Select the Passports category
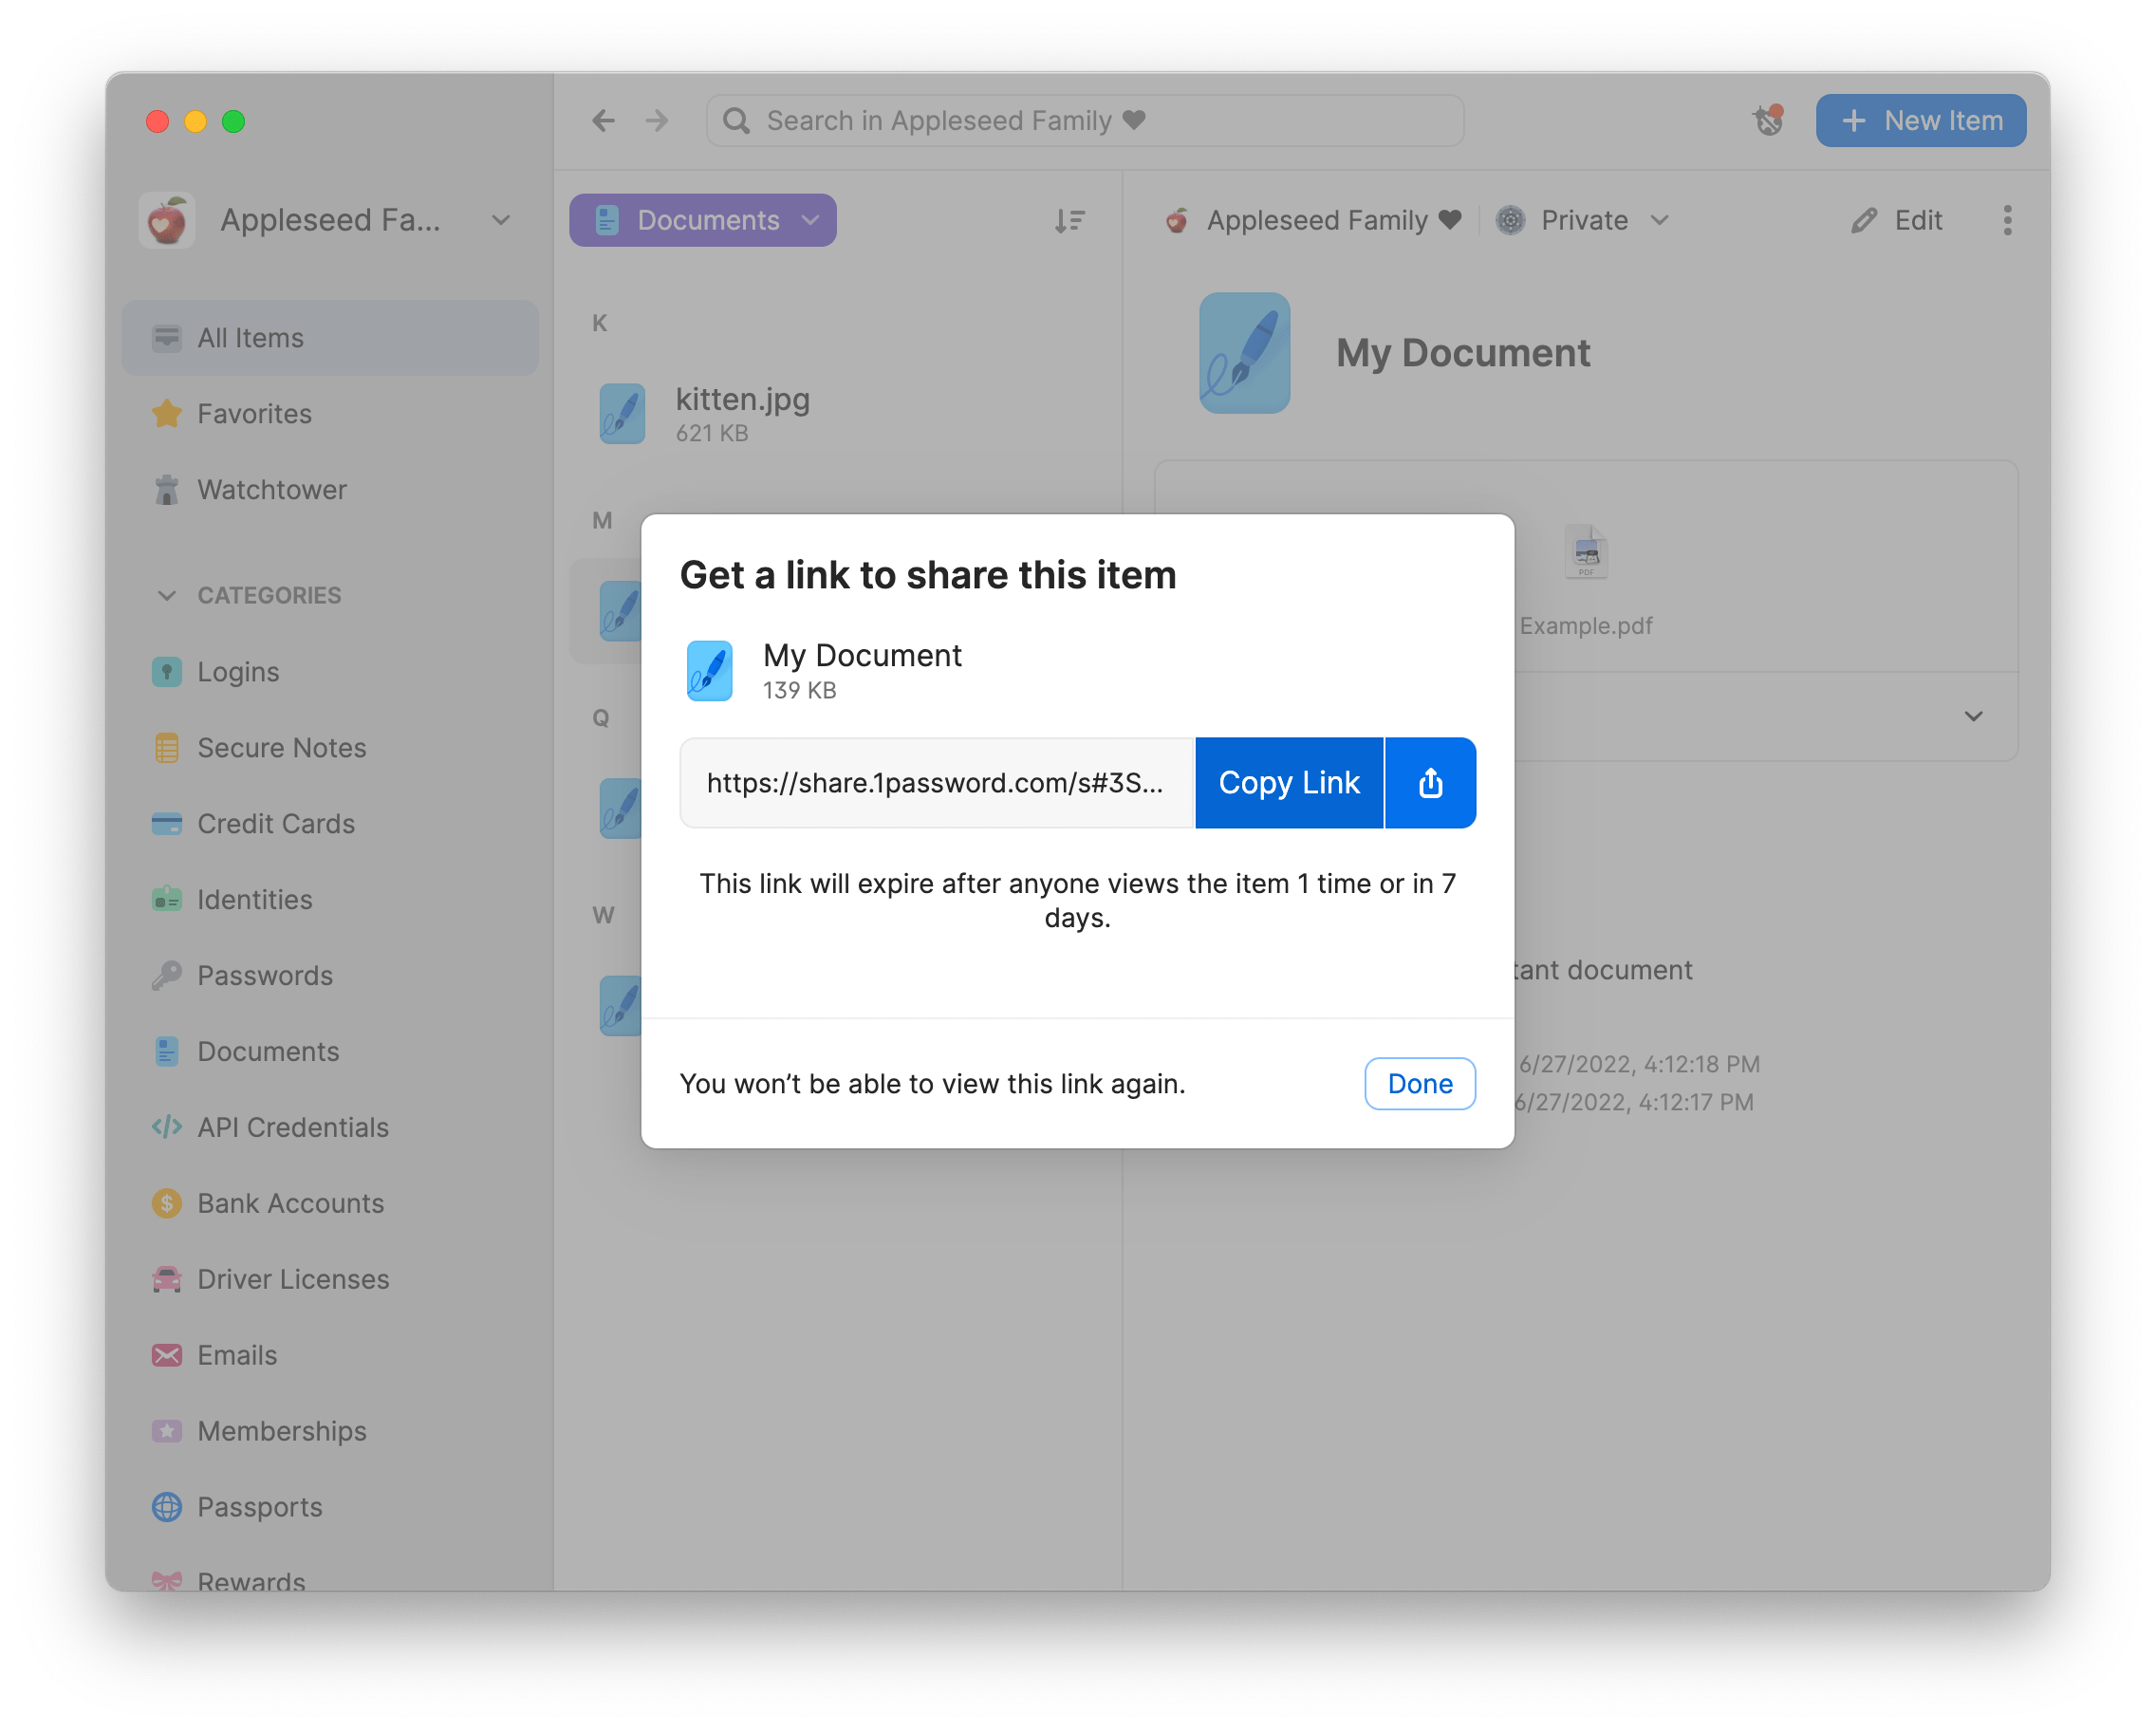 [x=259, y=1507]
